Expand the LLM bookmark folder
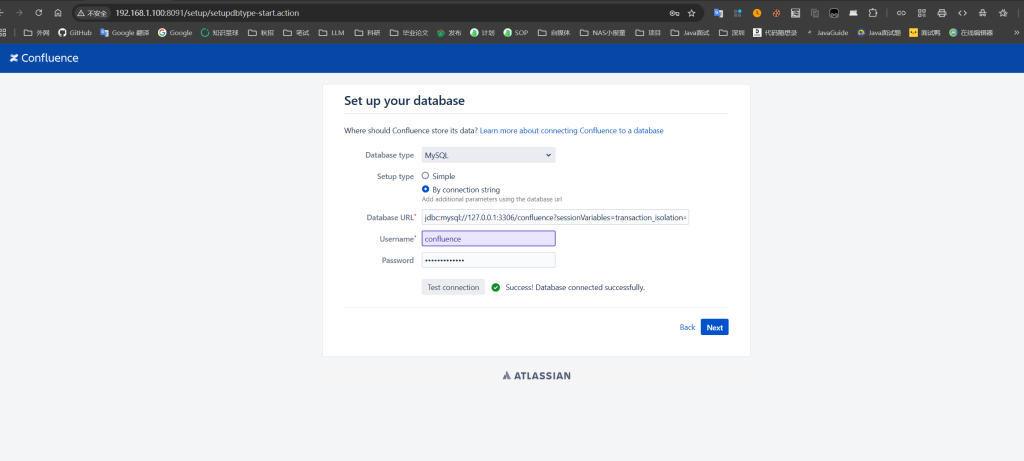The width and height of the screenshot is (1024, 461). tap(331, 32)
